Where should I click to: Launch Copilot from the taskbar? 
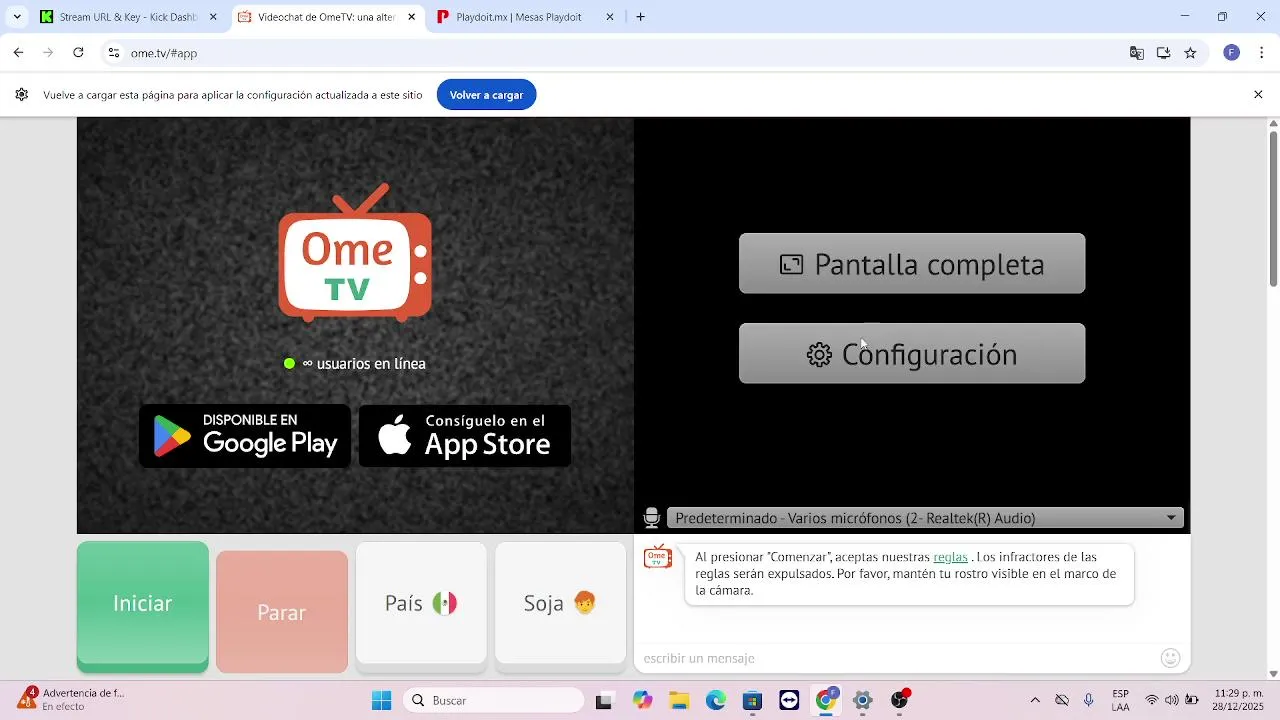click(642, 701)
